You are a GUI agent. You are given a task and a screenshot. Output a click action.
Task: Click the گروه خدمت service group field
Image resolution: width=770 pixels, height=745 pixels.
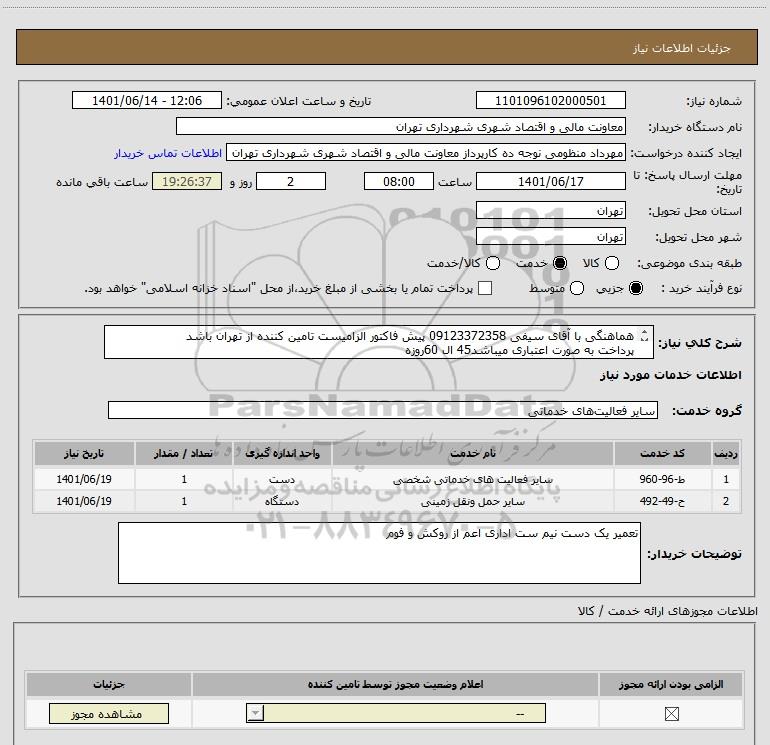click(383, 411)
